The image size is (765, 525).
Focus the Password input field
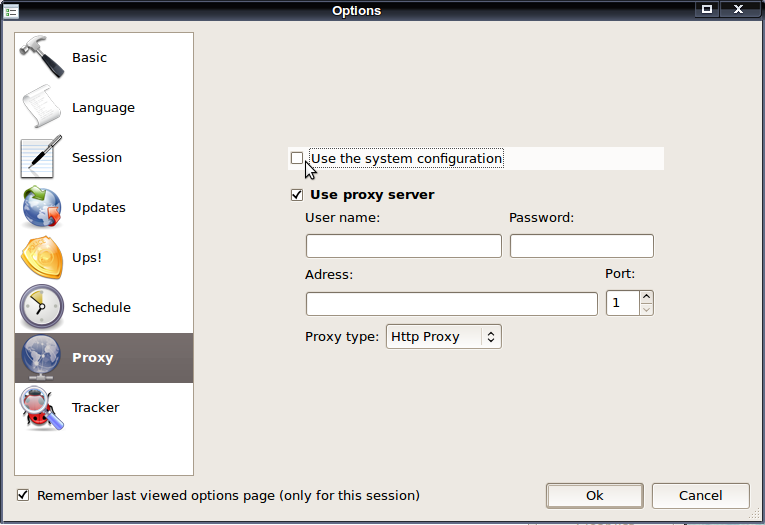click(x=582, y=246)
